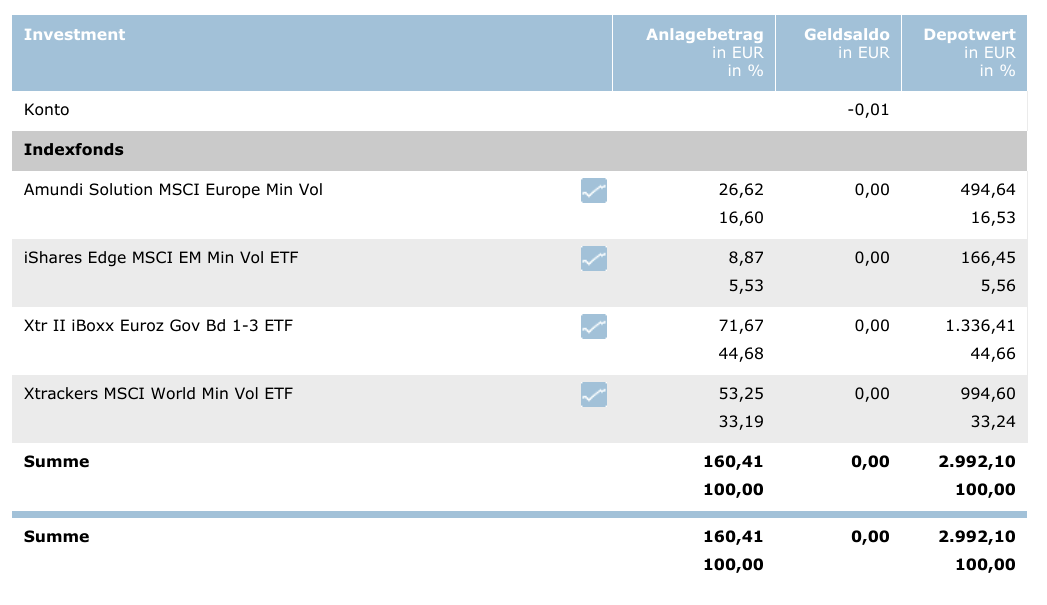Select Xtr II iBoxx Euroz Gov Bd 1-3 ETF

[158, 326]
